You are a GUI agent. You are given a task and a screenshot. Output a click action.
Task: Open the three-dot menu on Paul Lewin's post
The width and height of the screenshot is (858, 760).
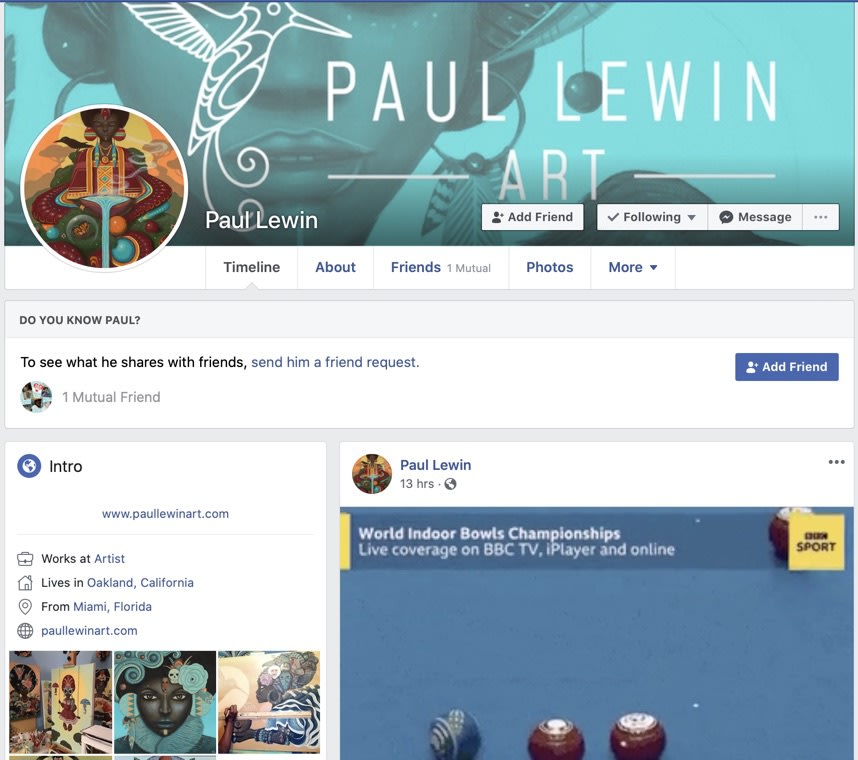point(836,462)
